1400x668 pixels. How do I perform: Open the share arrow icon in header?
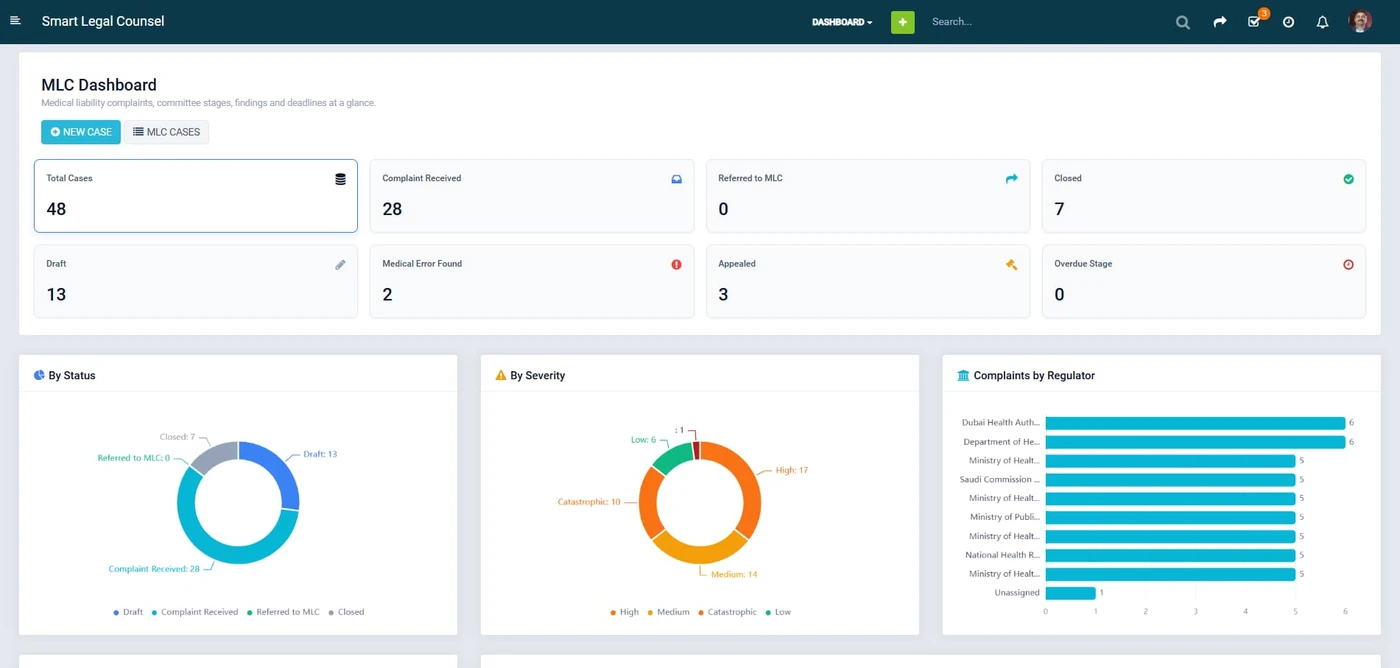tap(1220, 21)
